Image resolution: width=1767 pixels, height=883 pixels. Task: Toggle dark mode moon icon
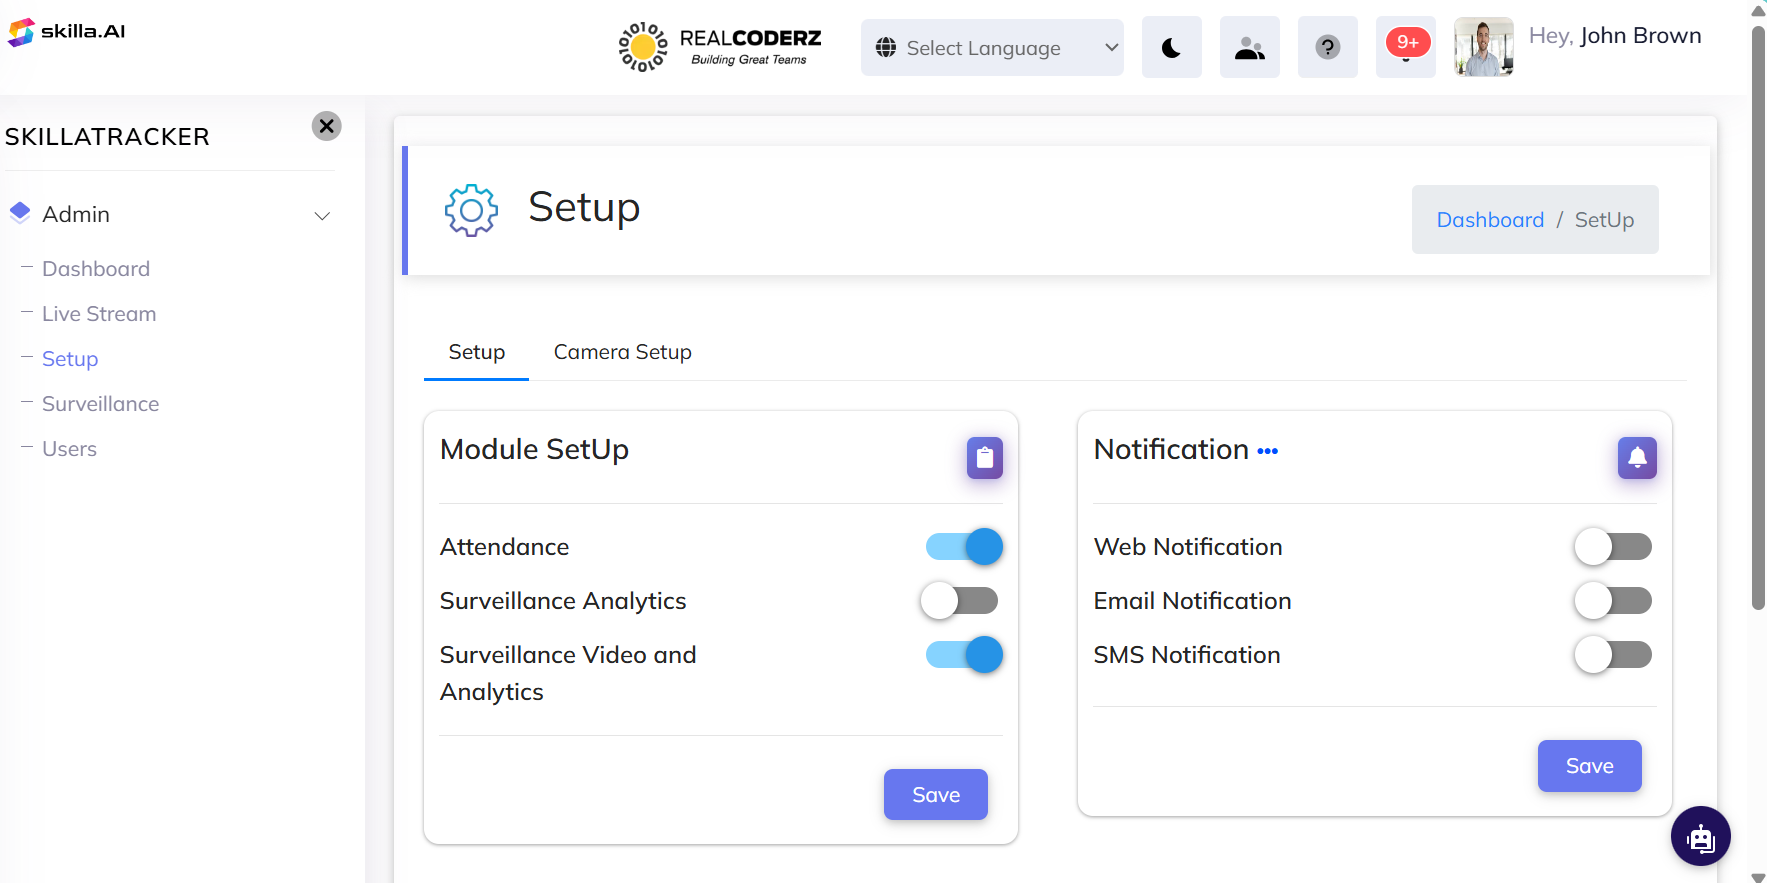coord(1171,48)
